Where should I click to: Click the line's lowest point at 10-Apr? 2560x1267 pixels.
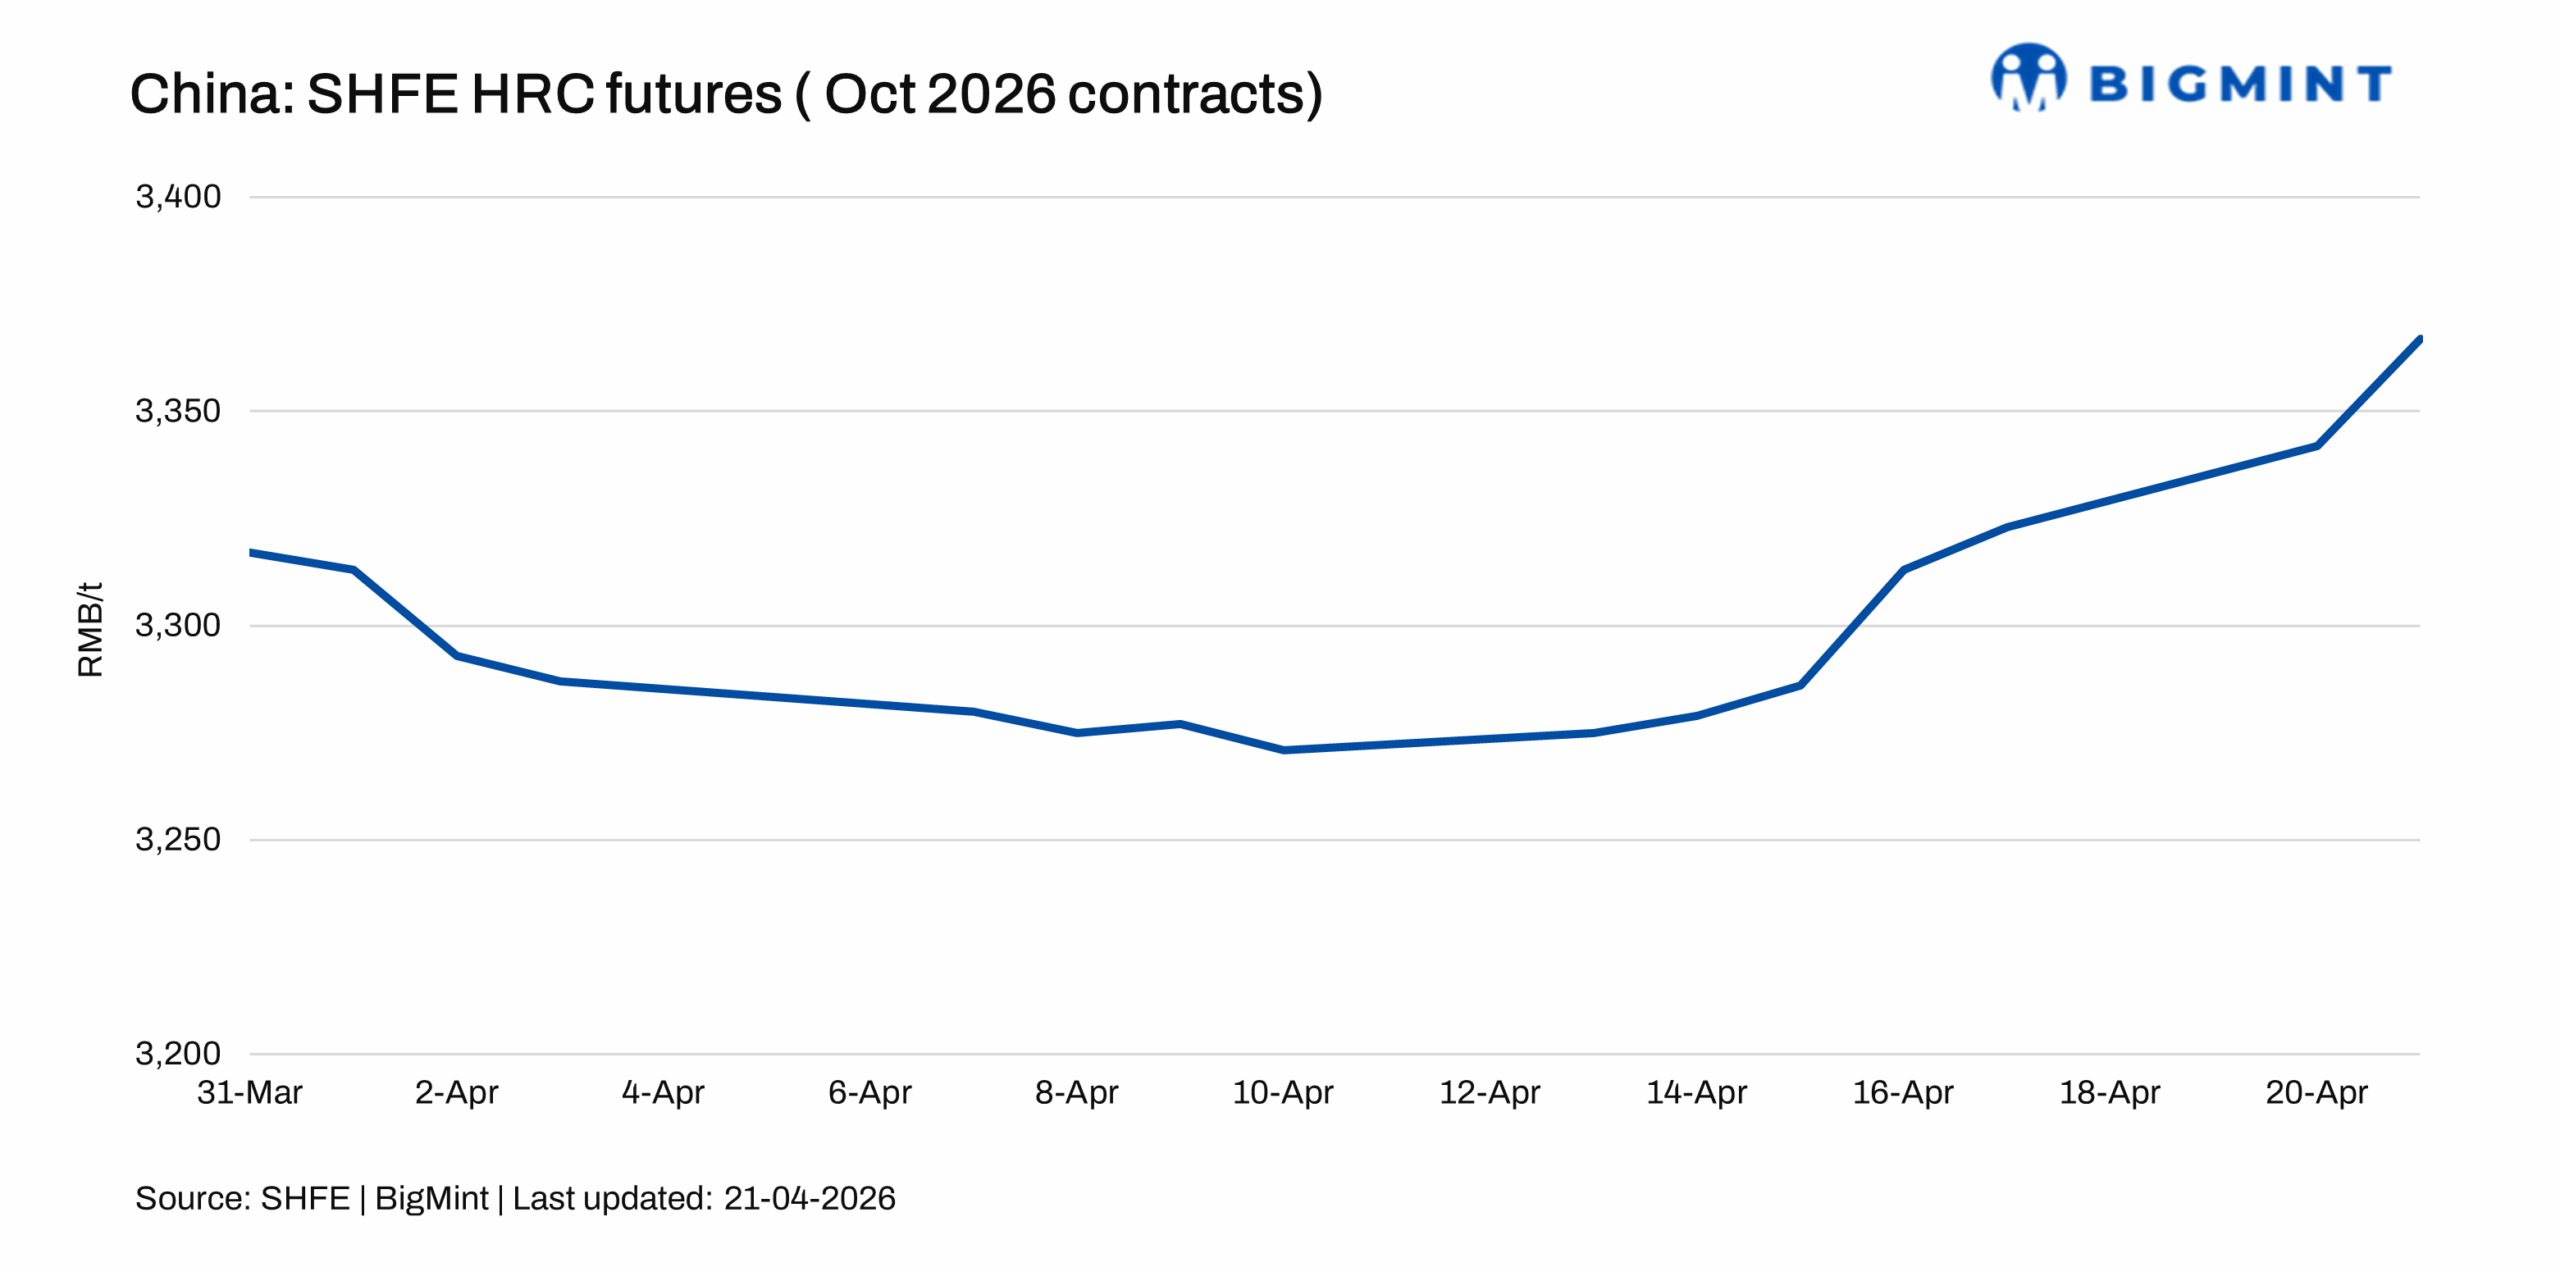click(x=1283, y=749)
